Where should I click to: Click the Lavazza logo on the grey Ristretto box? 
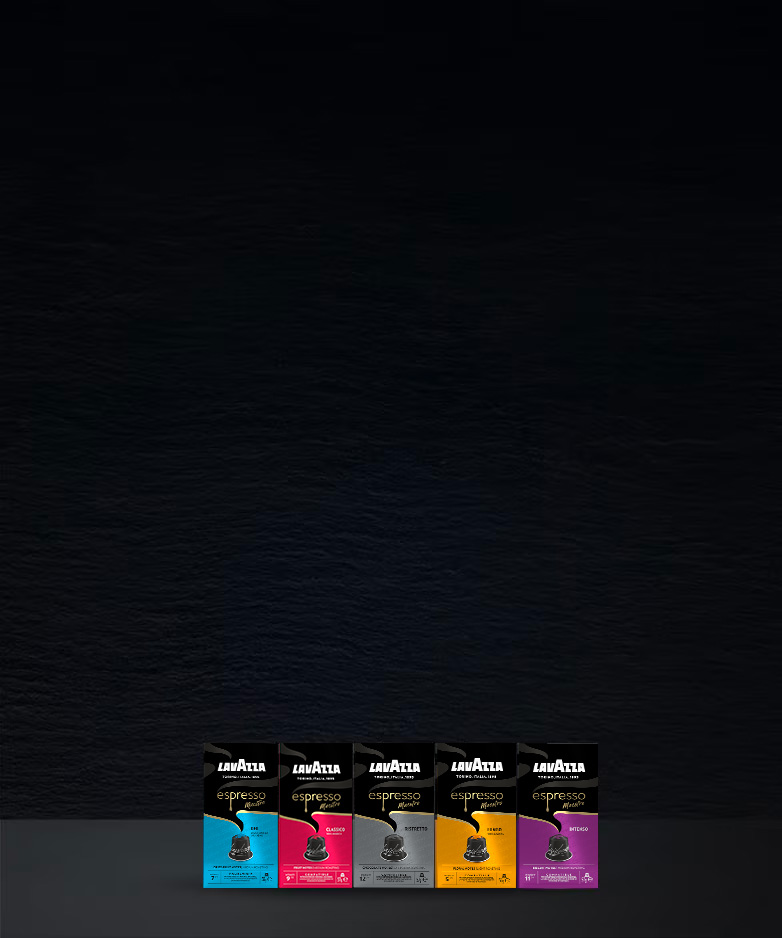coord(393,768)
